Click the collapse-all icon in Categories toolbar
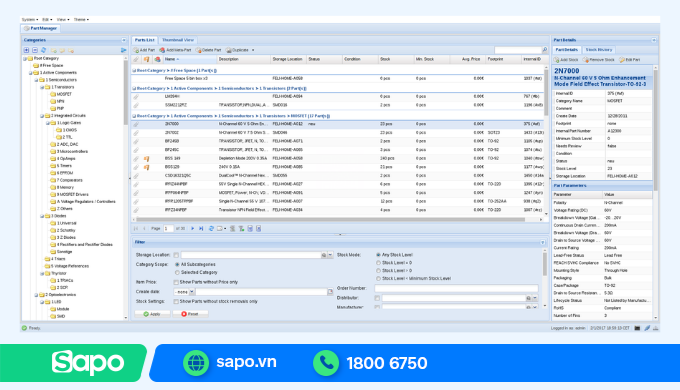680x390 pixels. 35,50
